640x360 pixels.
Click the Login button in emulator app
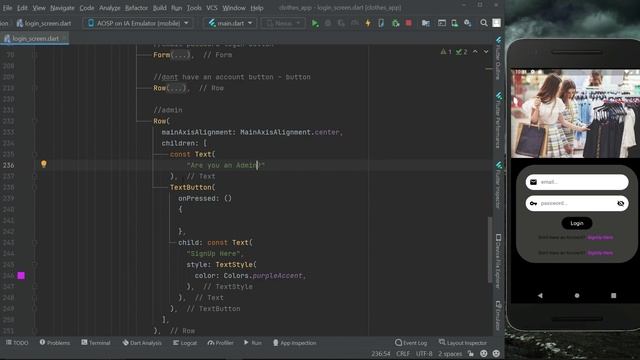577,223
